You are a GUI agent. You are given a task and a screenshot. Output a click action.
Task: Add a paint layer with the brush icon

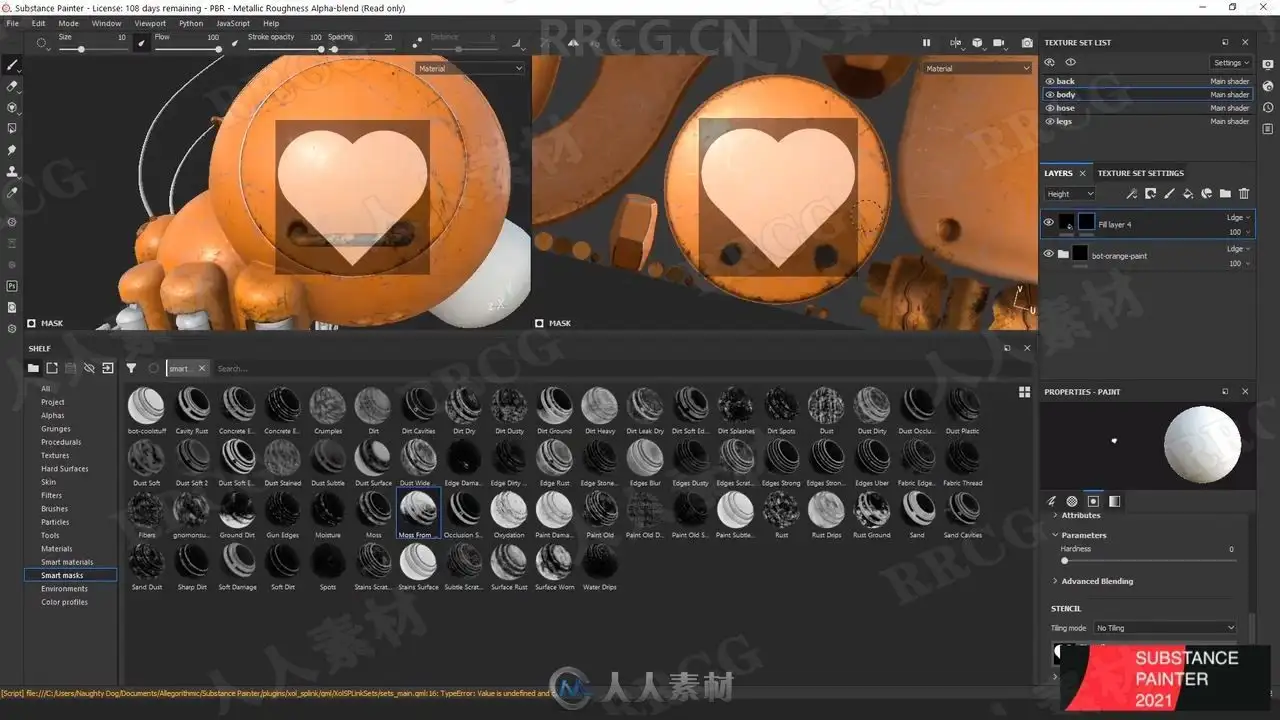(x=1169, y=194)
